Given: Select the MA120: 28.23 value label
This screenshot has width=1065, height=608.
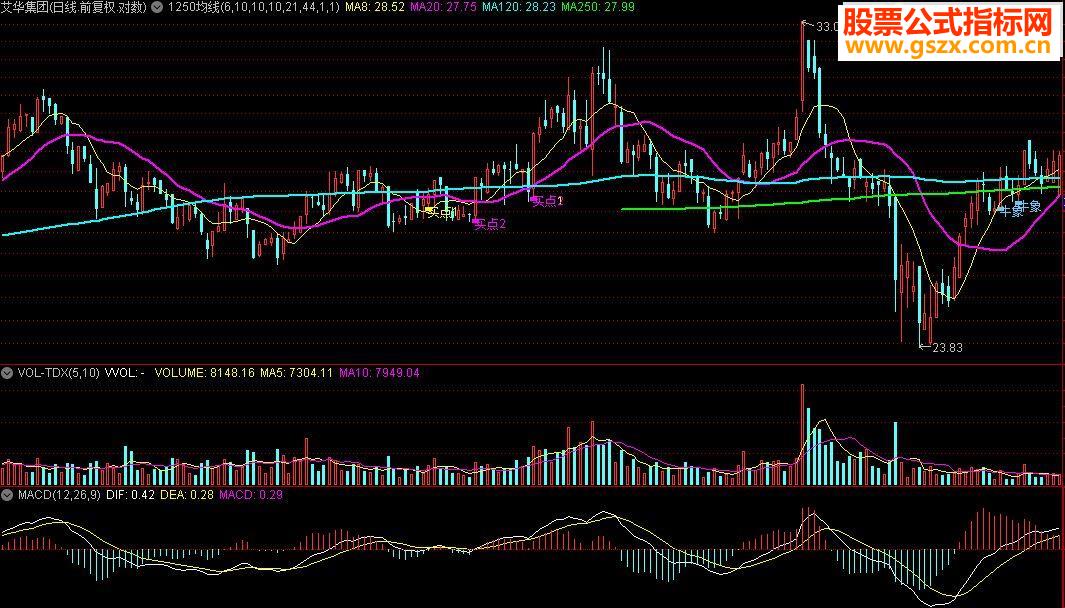Looking at the screenshot, I should [519, 7].
